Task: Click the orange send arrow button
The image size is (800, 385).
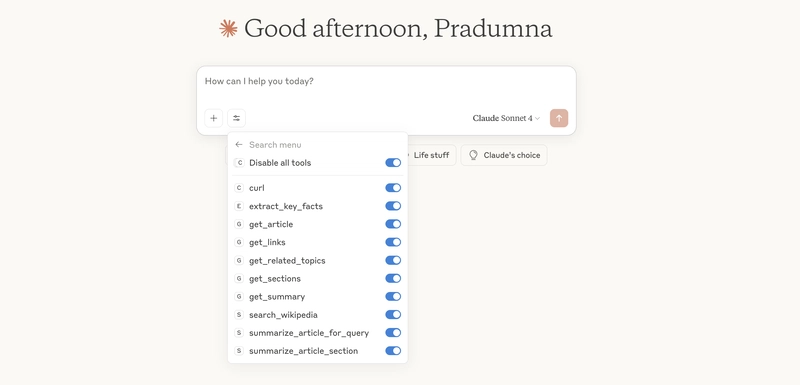Action: click(x=559, y=118)
